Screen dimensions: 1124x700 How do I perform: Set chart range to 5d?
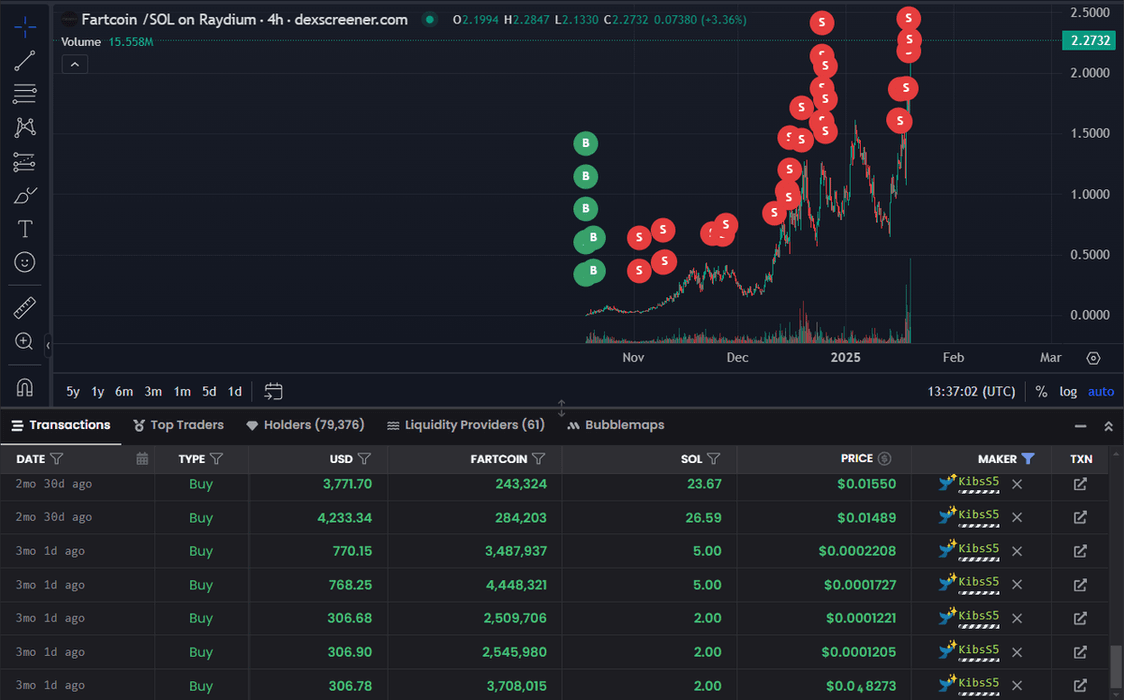(x=209, y=391)
